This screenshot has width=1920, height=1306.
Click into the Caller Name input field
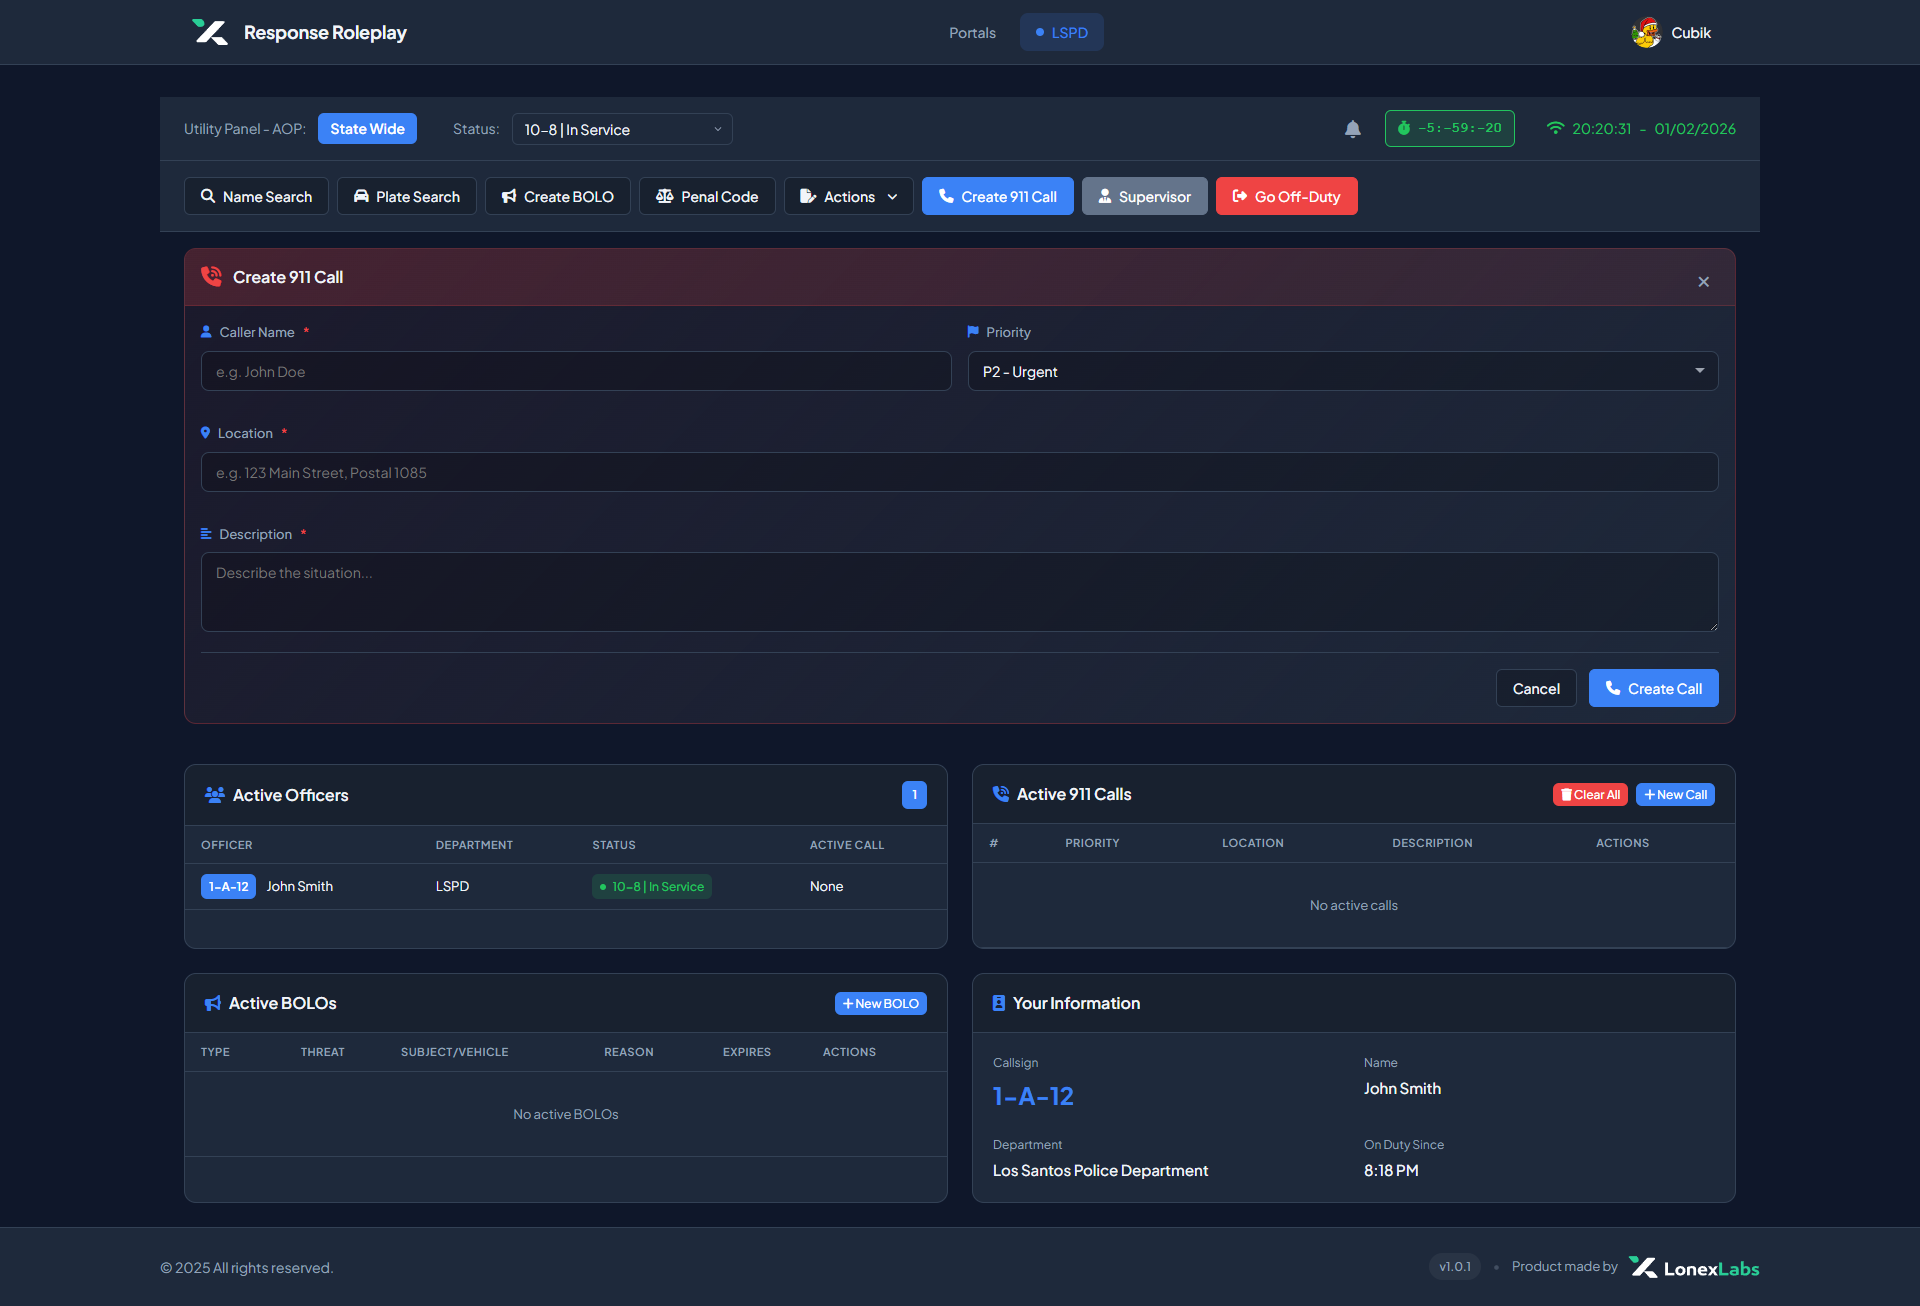[576, 371]
